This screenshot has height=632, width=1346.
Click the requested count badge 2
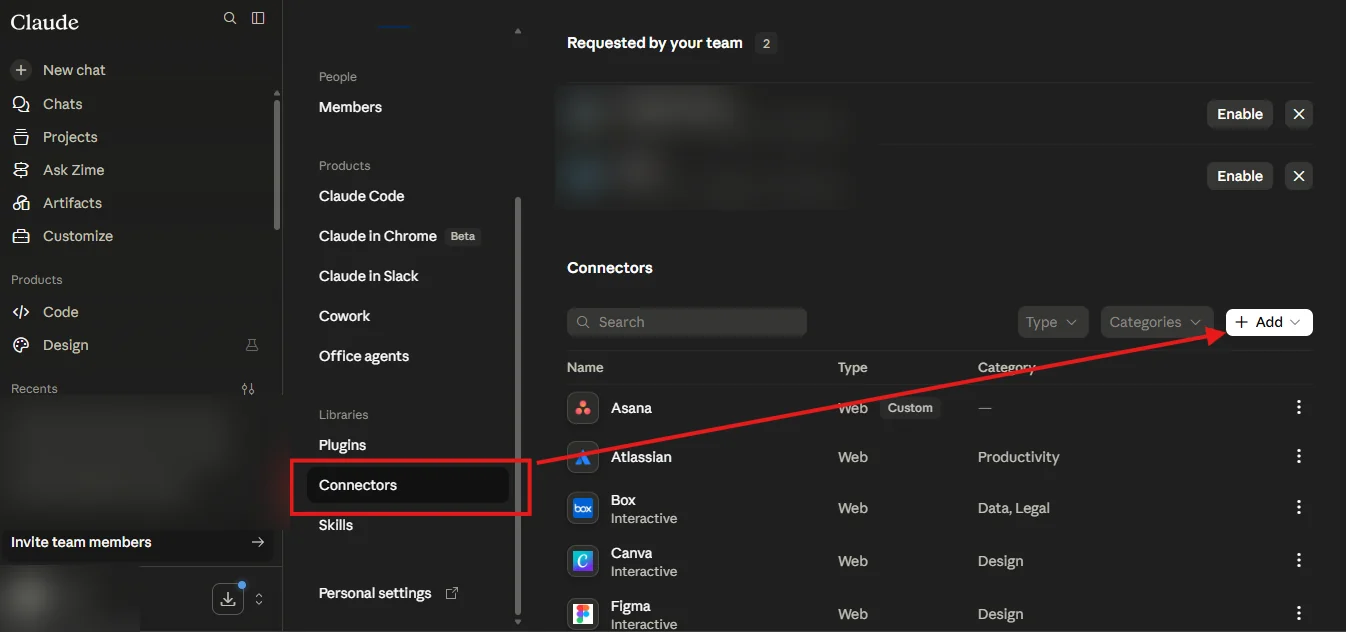[766, 43]
